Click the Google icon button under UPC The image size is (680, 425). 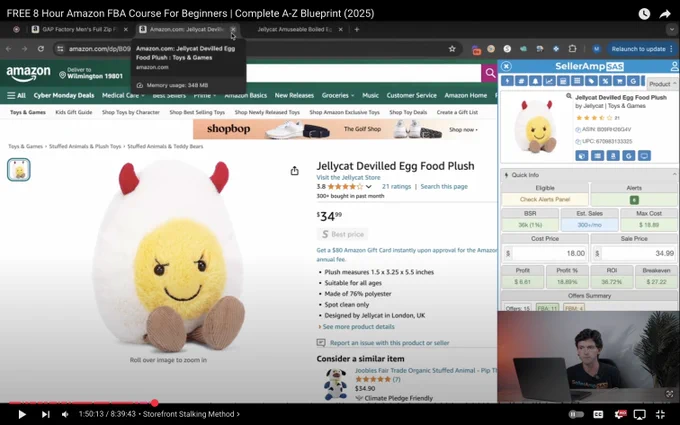(628, 156)
